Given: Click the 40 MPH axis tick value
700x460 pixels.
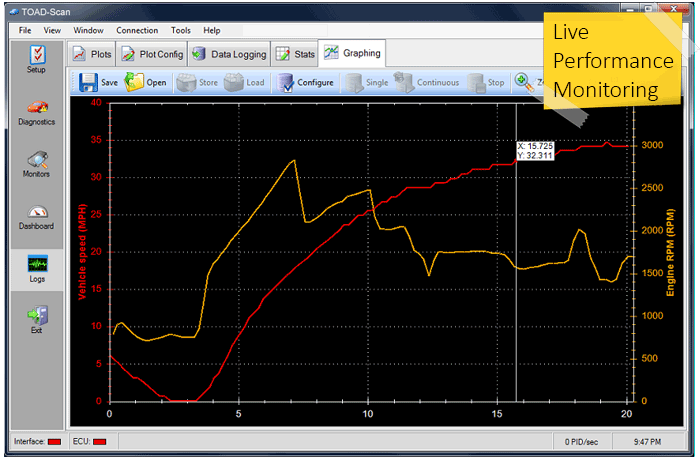Looking at the screenshot, I should pyautogui.click(x=96, y=103).
